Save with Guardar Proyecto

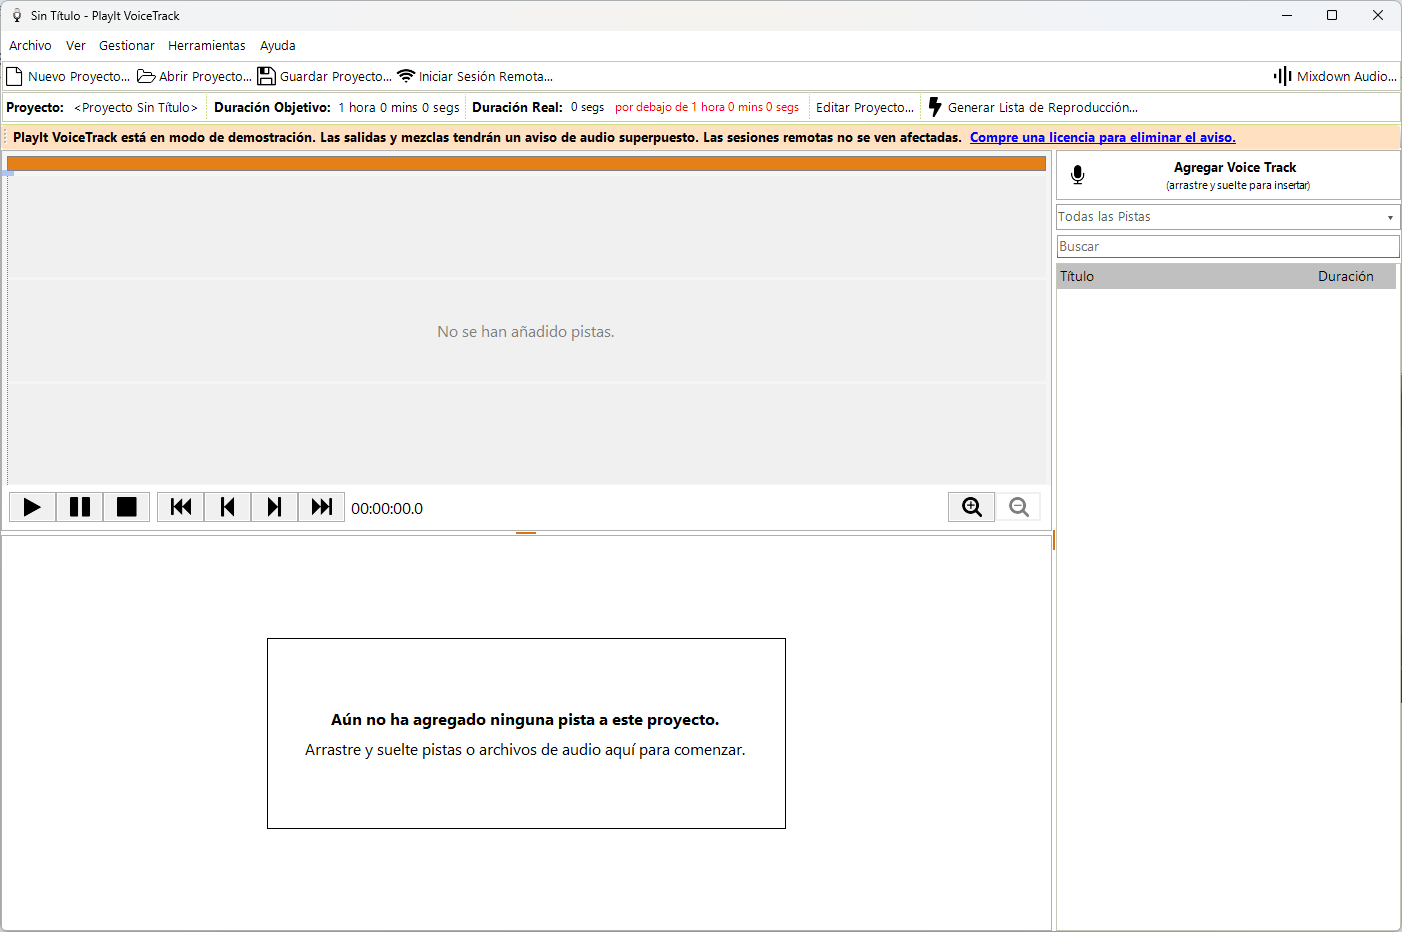pos(325,76)
